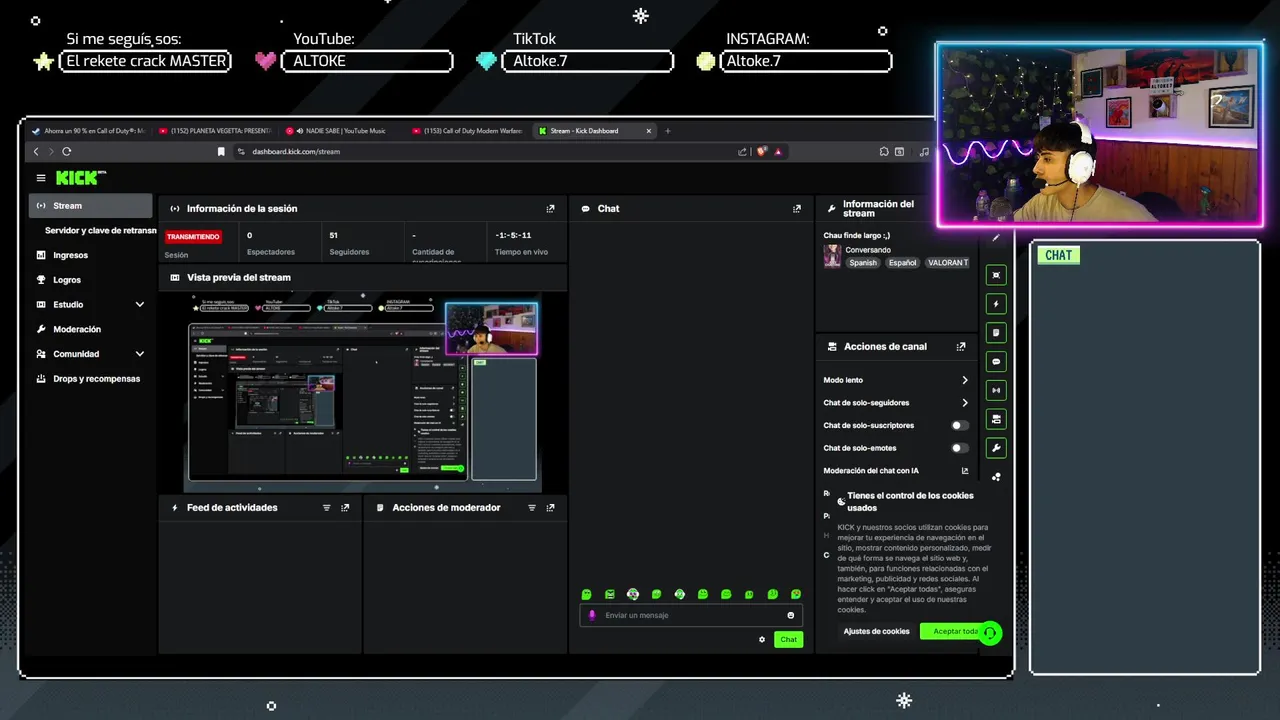The height and width of the screenshot is (720, 1280).
Task: Click the Spanish tag
Action: pos(863,263)
